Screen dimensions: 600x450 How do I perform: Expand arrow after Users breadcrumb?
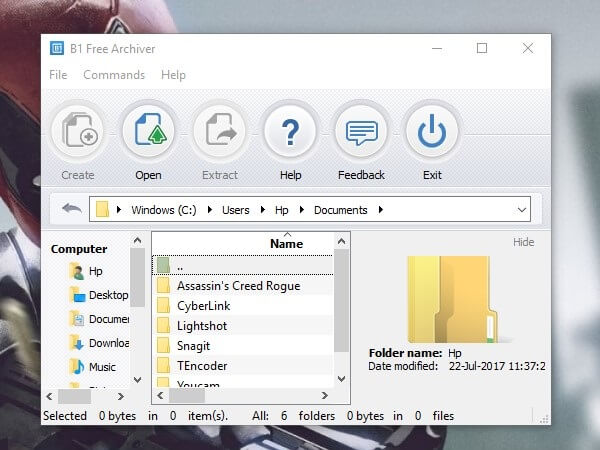pyautogui.click(x=262, y=209)
